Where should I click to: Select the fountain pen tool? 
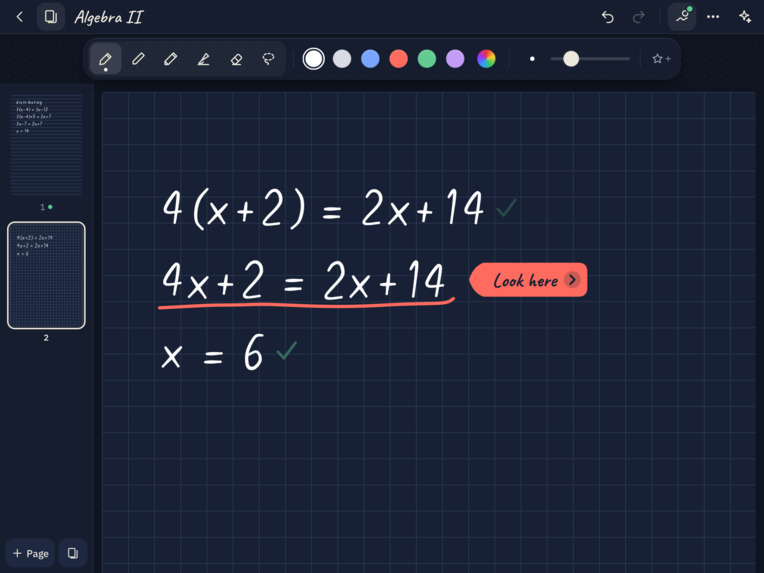[105, 59]
